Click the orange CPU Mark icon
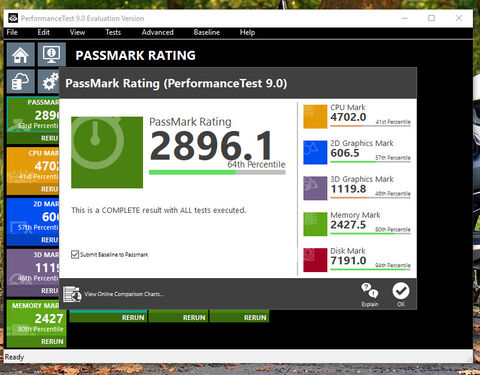Screen dimensions: 480x375 (315, 117)
